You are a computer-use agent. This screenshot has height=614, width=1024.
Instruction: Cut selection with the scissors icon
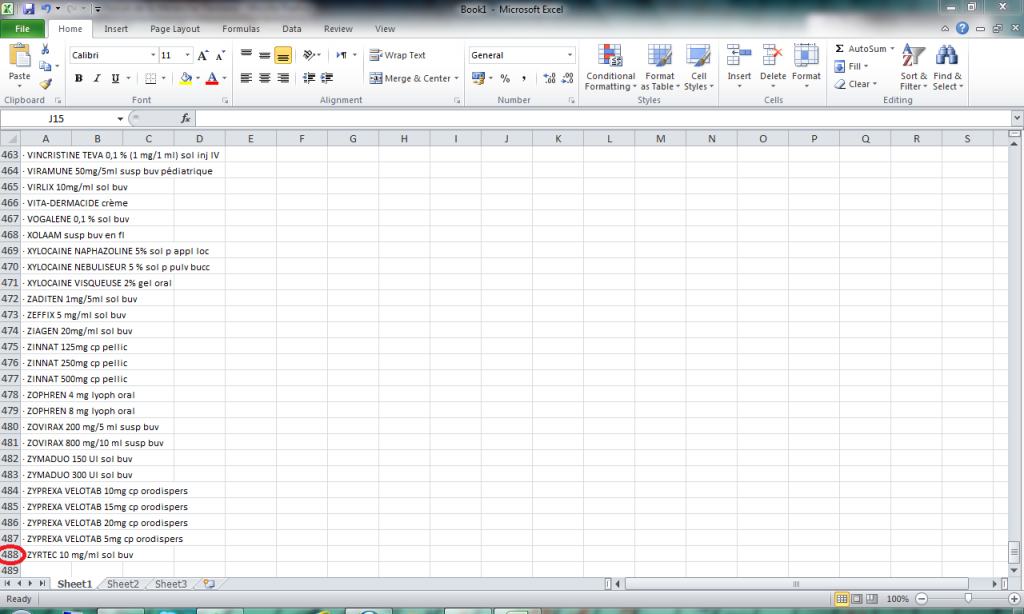45,49
